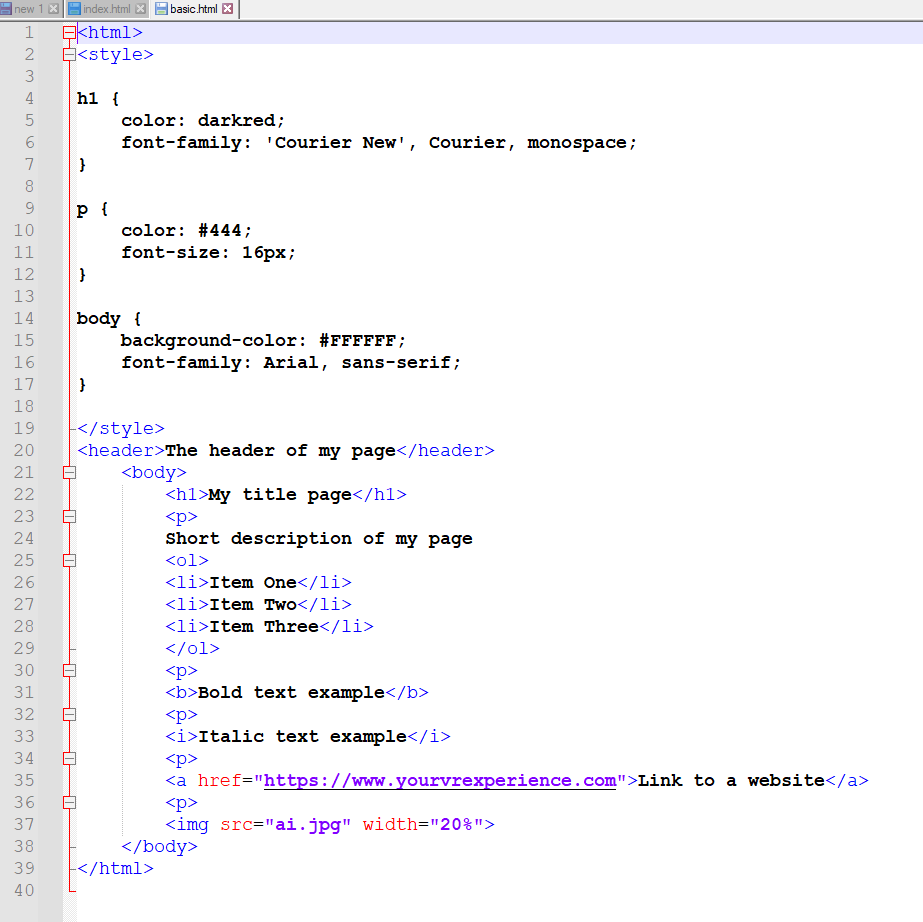Collapse the fold marker on line 36
Screen dimensions: 923x922
[69, 803]
